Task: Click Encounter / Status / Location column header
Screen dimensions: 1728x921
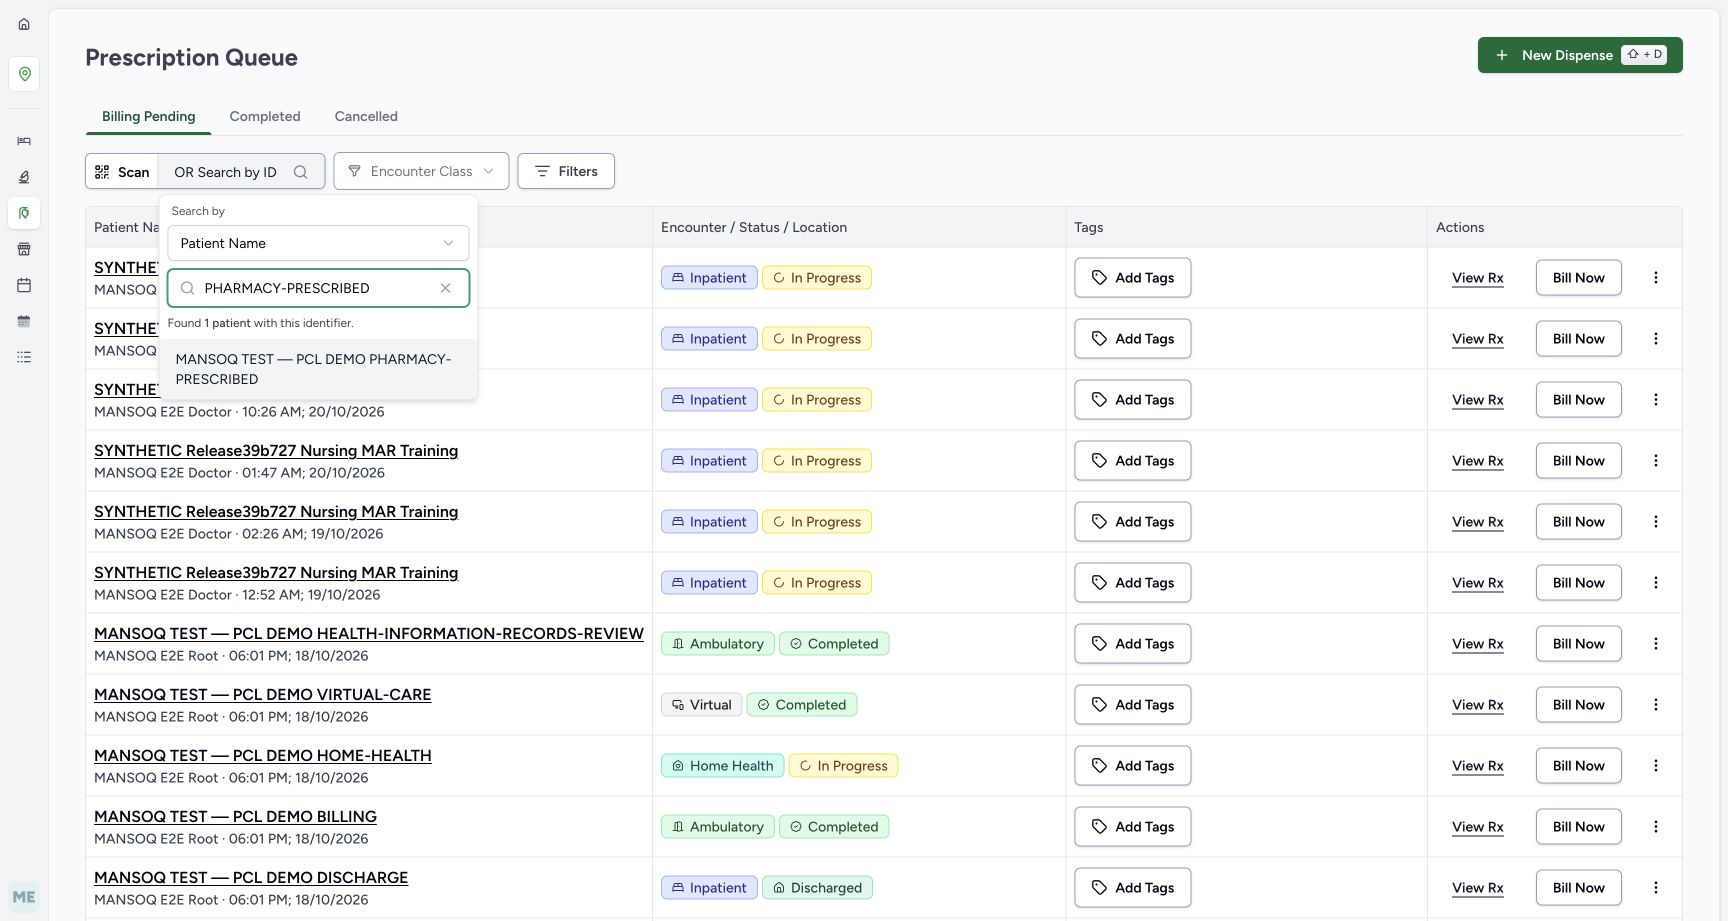Action: (754, 227)
